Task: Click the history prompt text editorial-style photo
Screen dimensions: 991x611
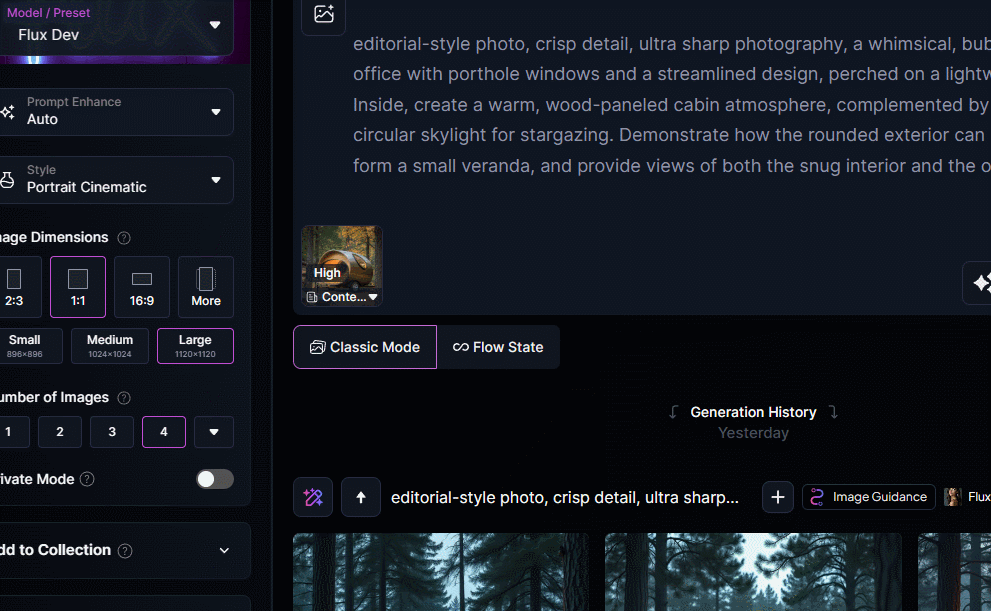Action: tap(564, 497)
